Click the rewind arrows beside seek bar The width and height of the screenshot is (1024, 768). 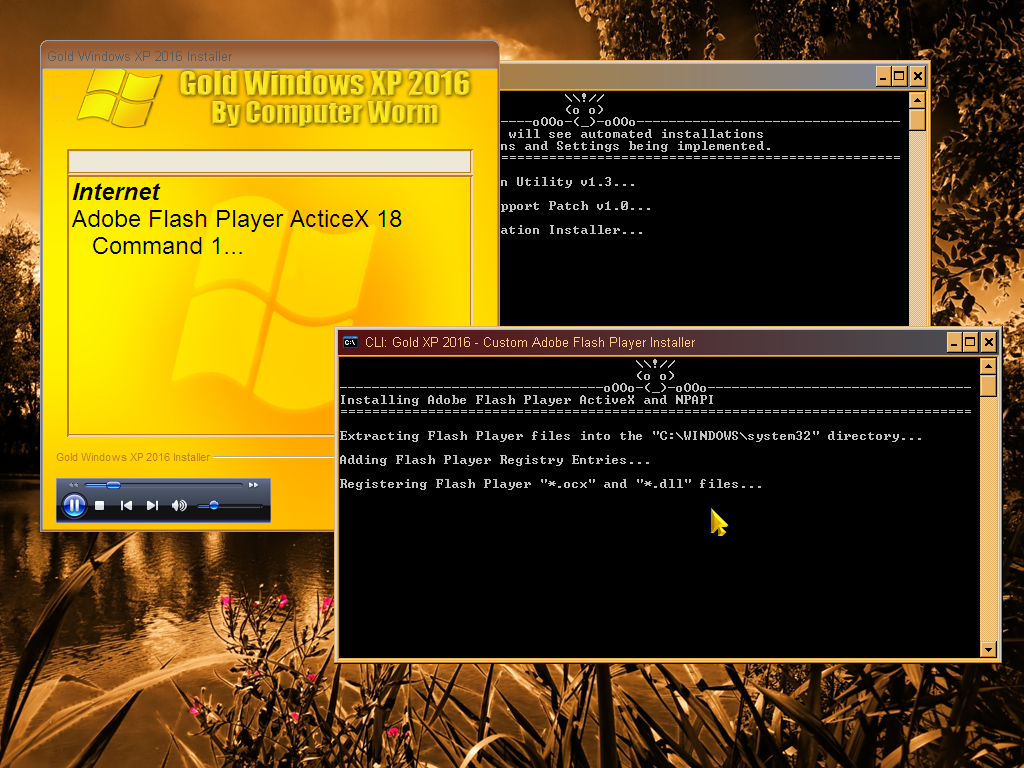pos(73,485)
